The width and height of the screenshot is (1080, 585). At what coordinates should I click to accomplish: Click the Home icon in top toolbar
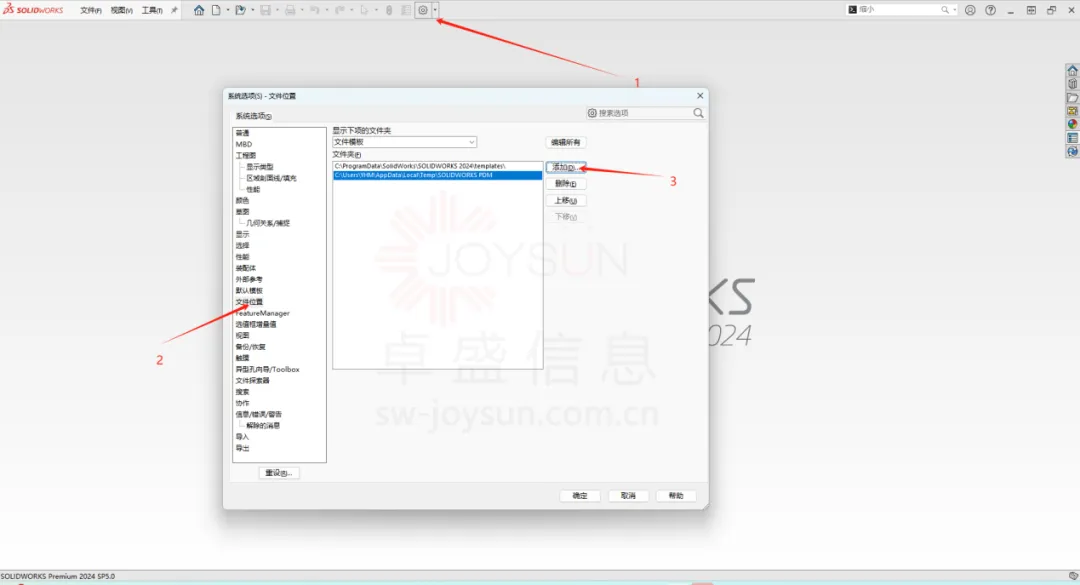coord(199,10)
